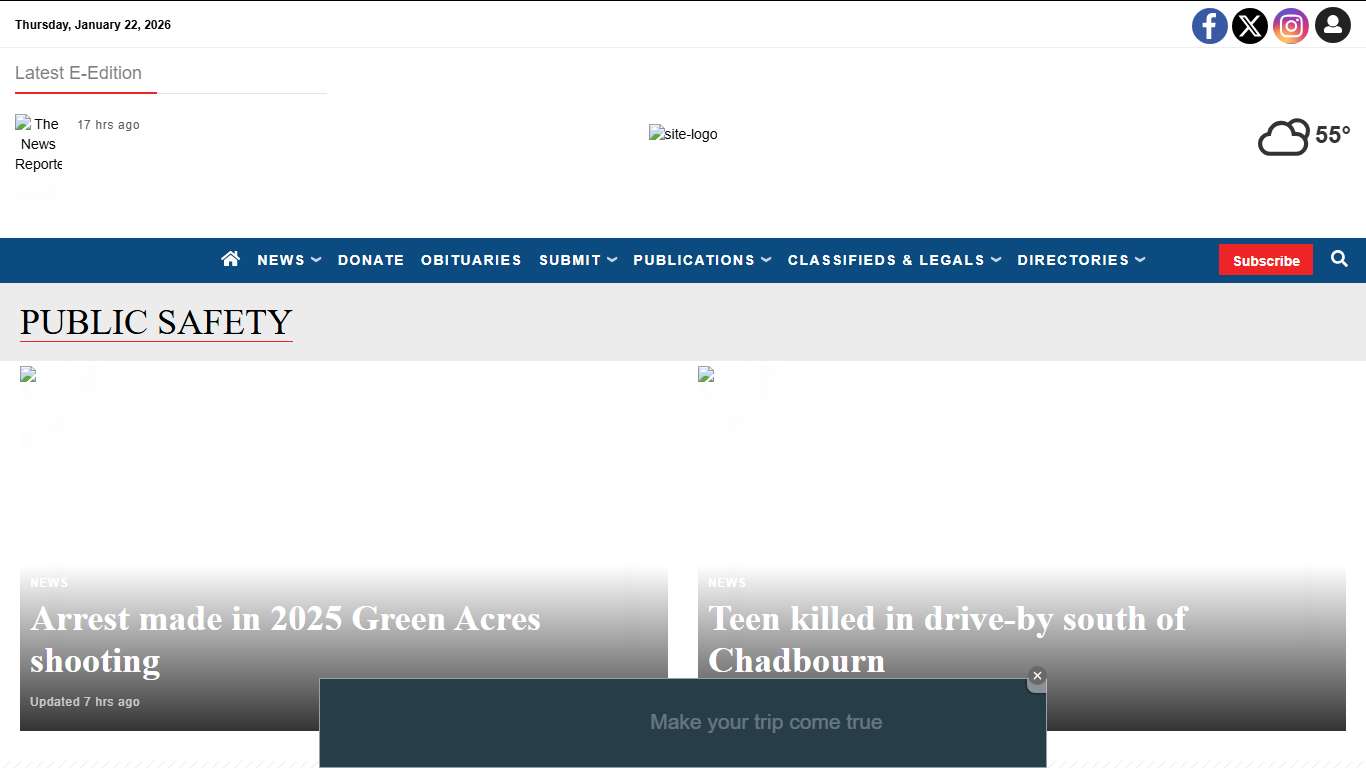The width and height of the screenshot is (1366, 768).
Task: Click the site-logo image in header
Action: (x=683, y=134)
